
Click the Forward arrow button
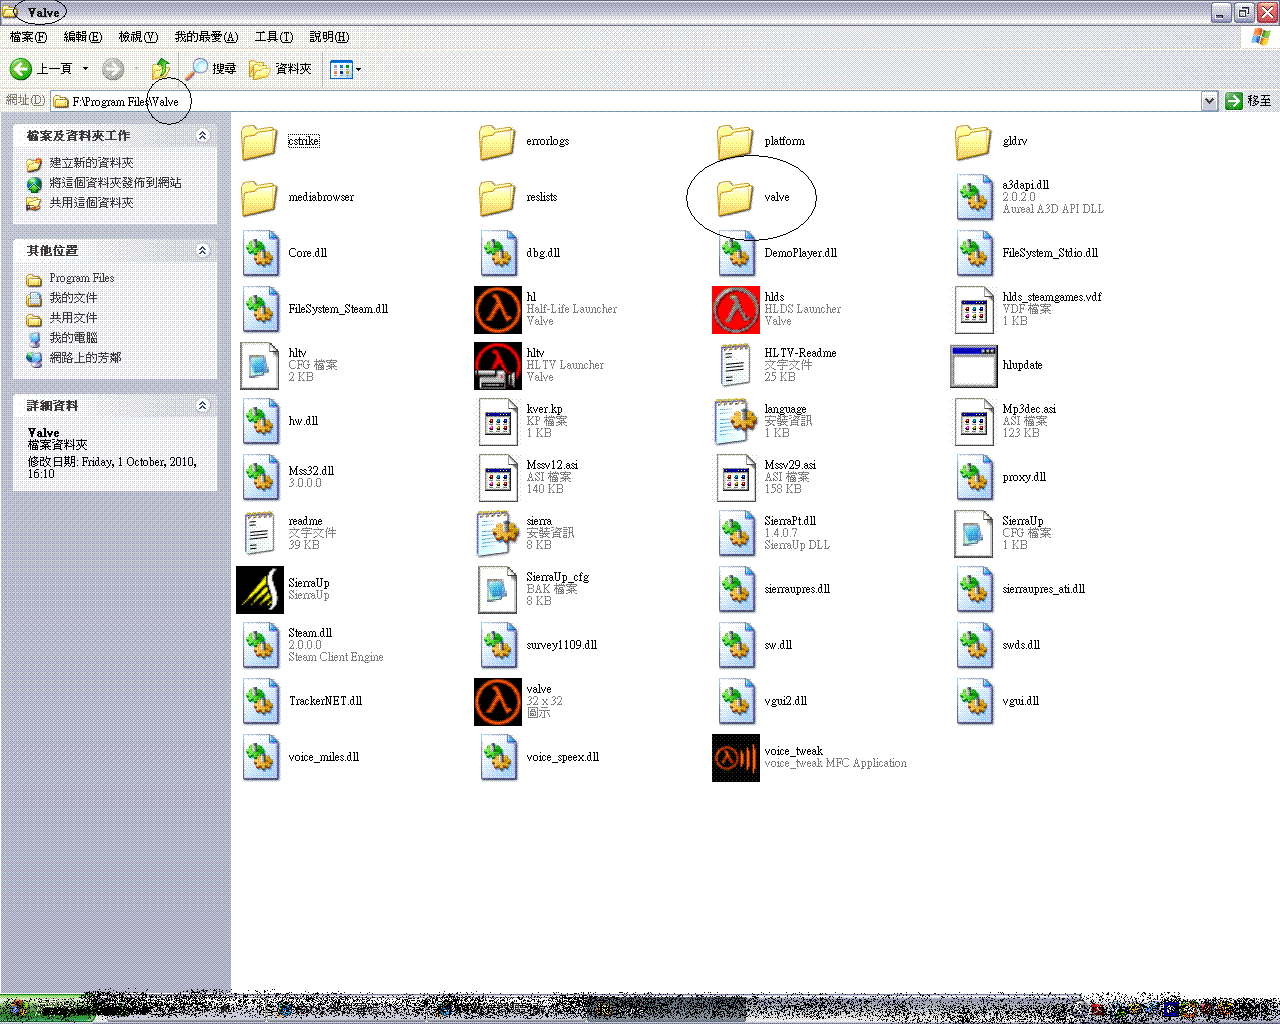113,69
